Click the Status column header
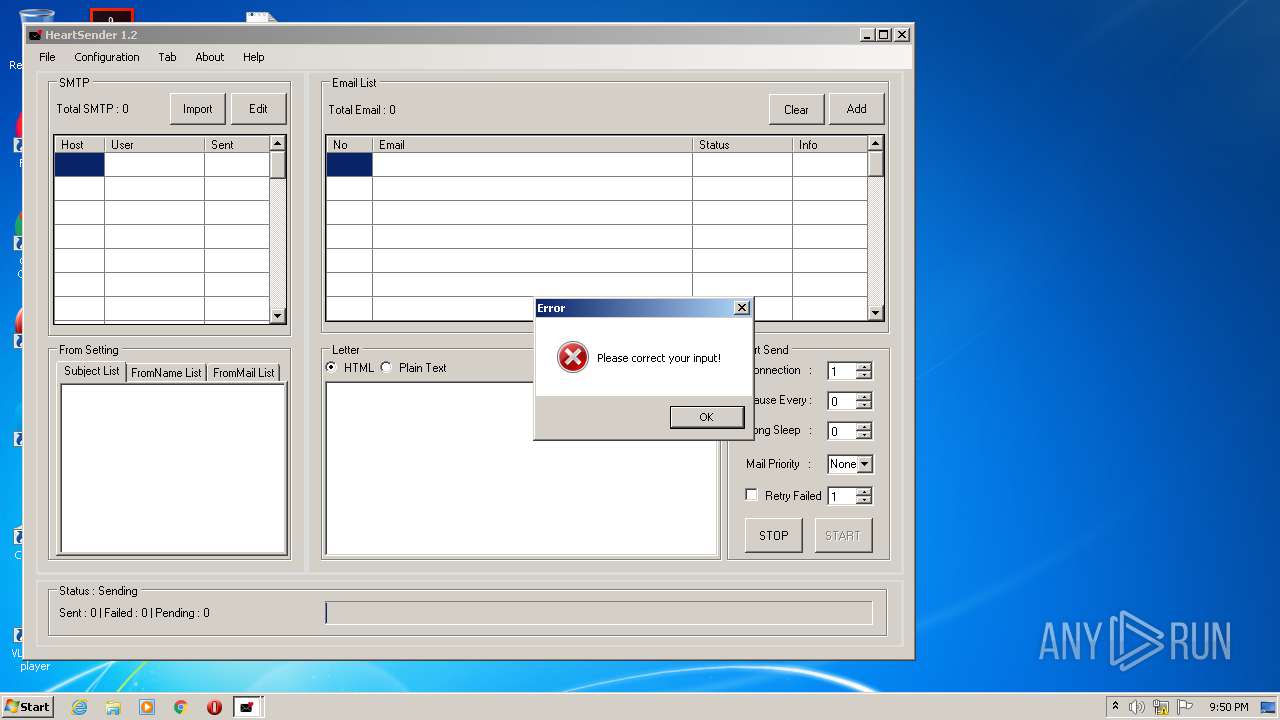This screenshot has width=1280, height=720. coord(742,145)
